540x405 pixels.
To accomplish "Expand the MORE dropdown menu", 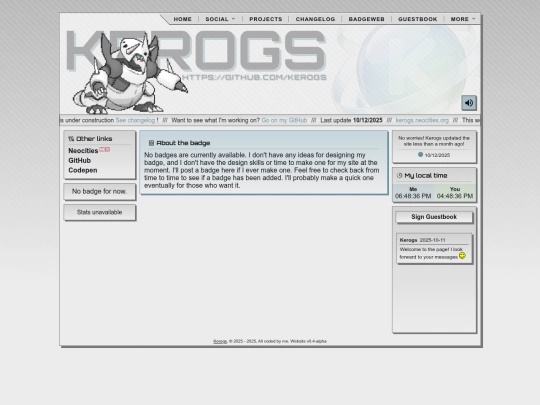I will [x=463, y=19].
